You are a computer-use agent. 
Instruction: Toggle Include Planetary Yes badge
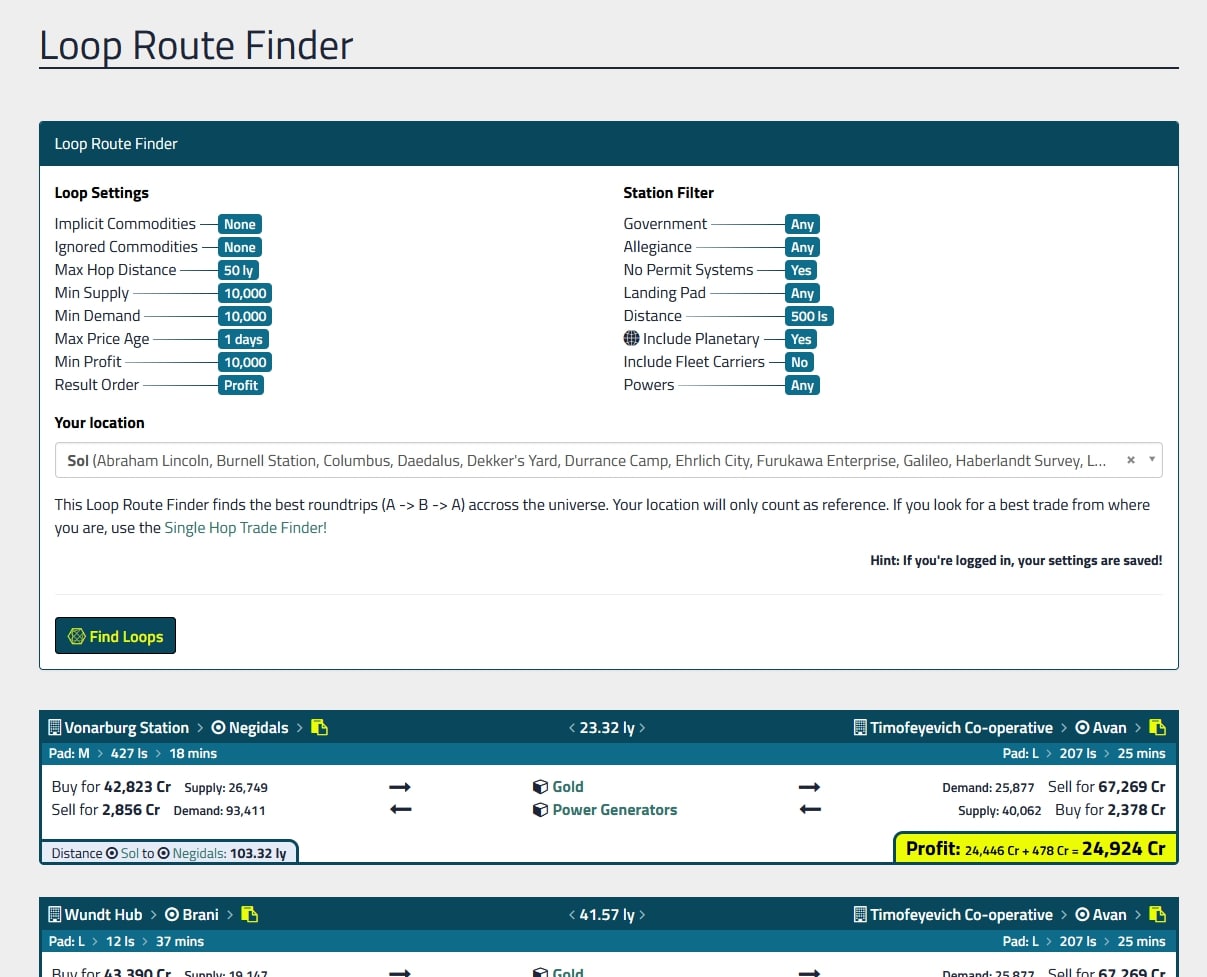pos(801,339)
